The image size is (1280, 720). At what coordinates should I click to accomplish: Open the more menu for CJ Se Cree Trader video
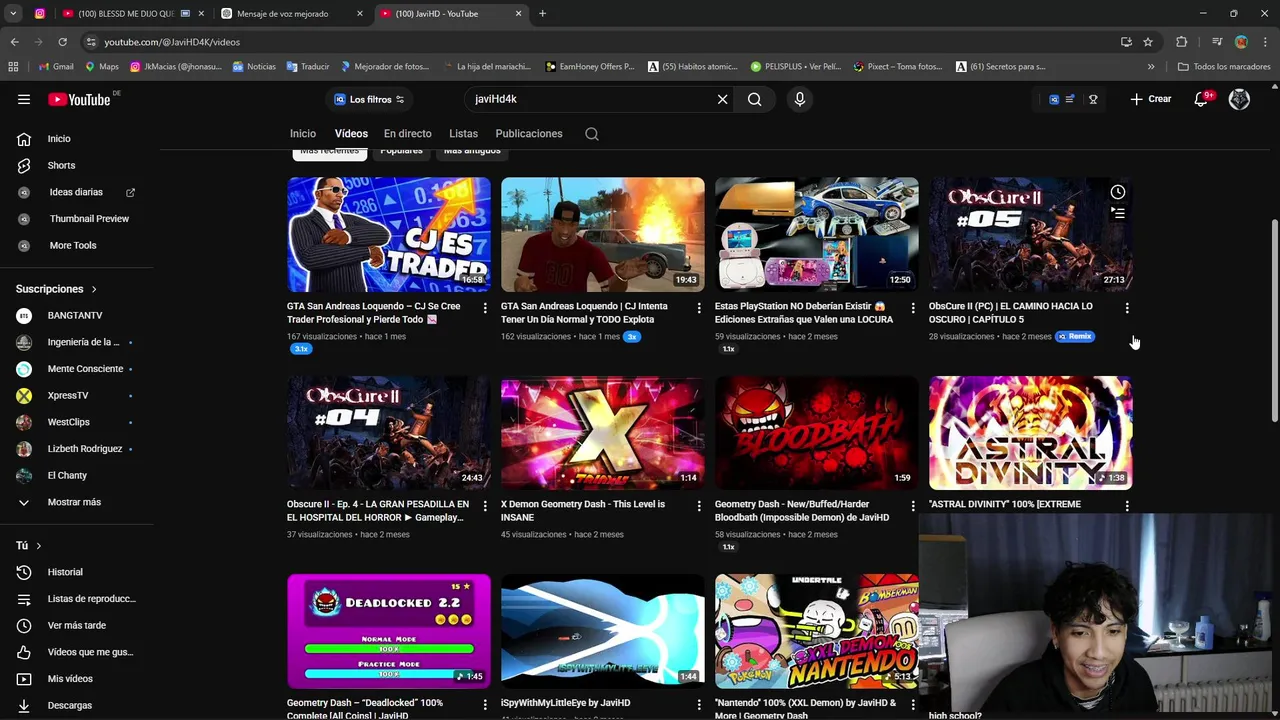tap(485, 308)
